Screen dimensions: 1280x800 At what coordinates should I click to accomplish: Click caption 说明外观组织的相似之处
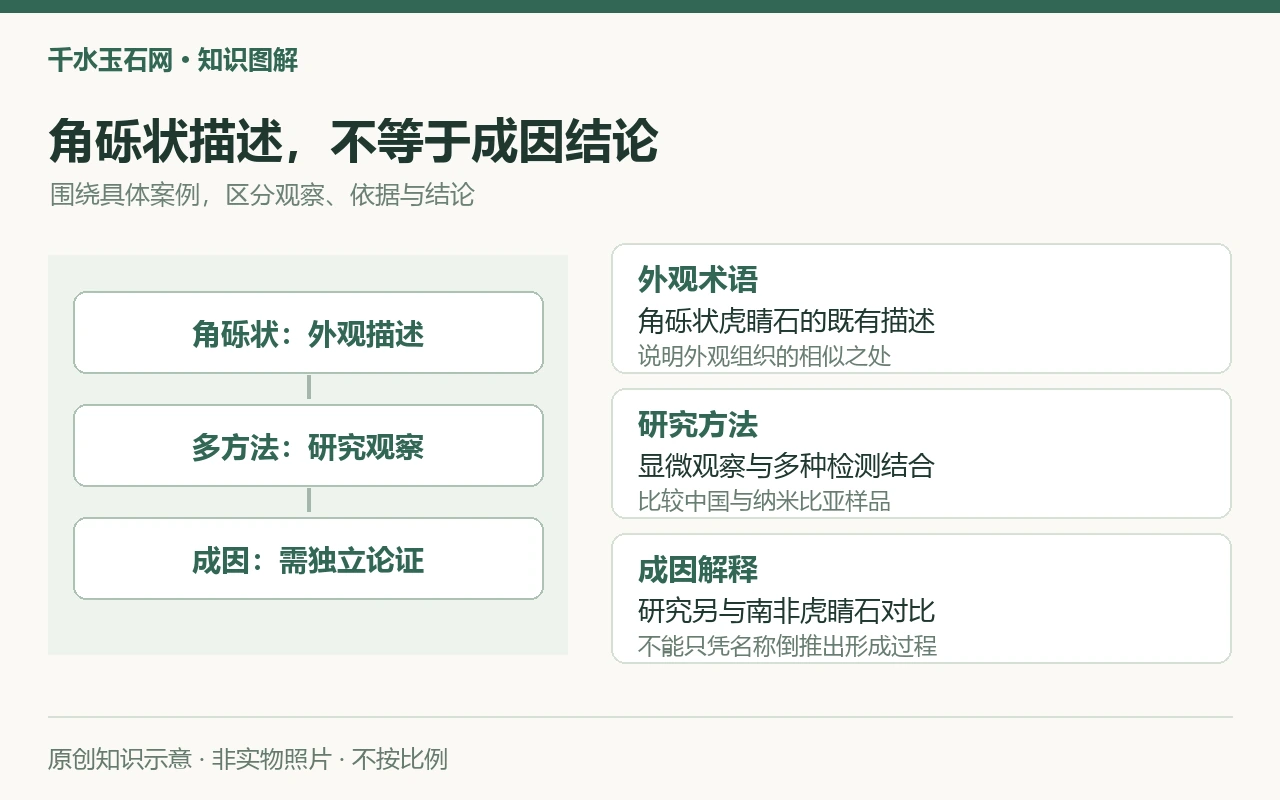pyautogui.click(x=764, y=355)
